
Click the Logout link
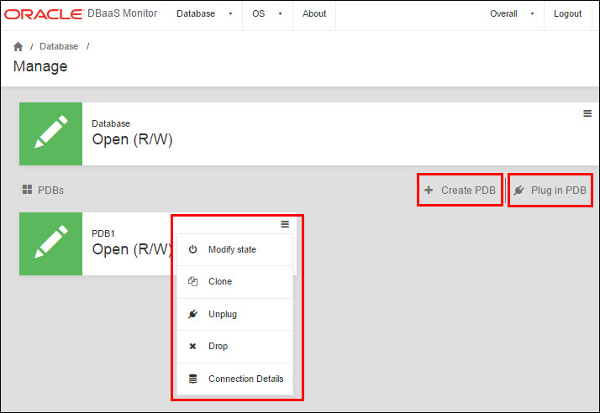567,14
